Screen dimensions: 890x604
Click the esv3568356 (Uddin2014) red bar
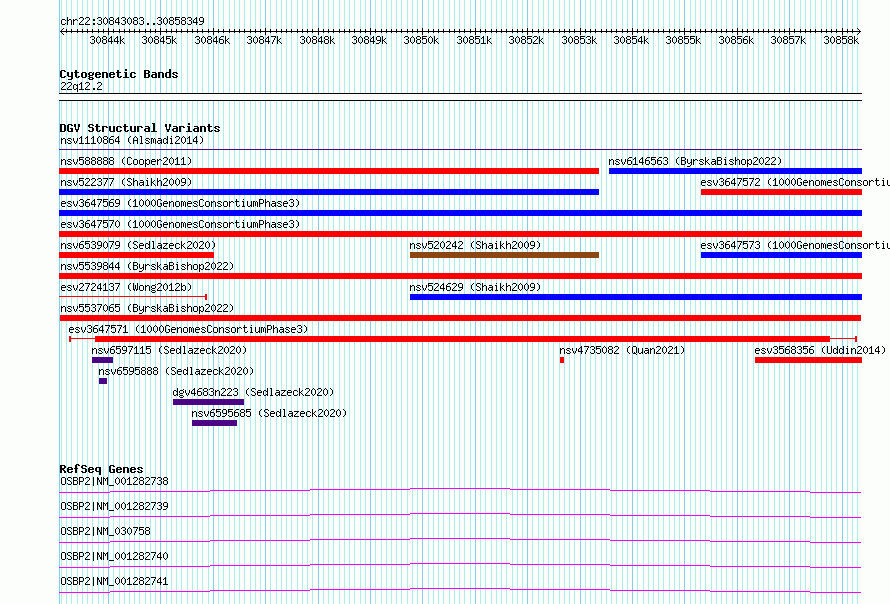point(808,360)
